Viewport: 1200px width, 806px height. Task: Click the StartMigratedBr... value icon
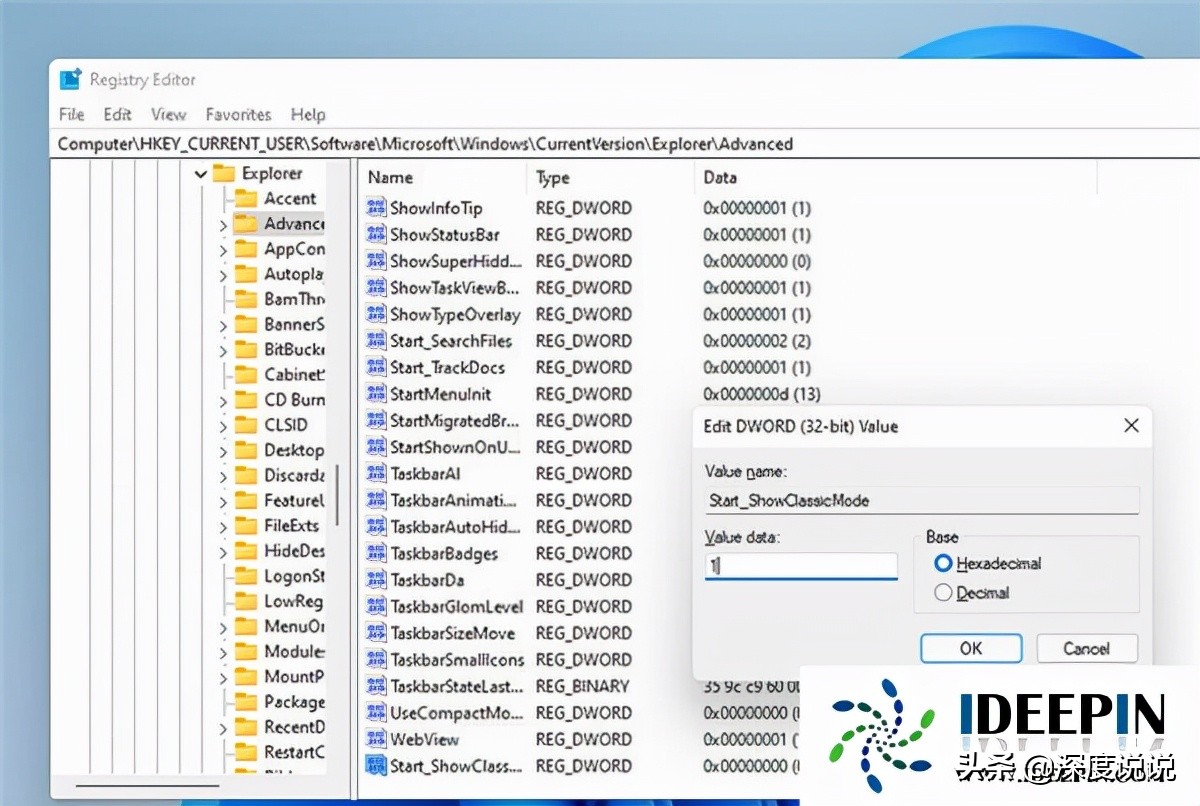click(376, 420)
